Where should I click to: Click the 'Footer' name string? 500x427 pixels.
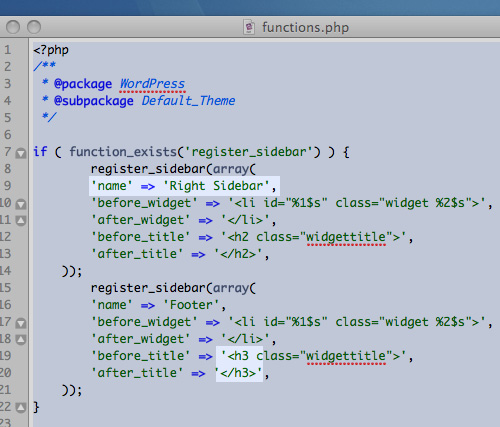tap(191, 305)
